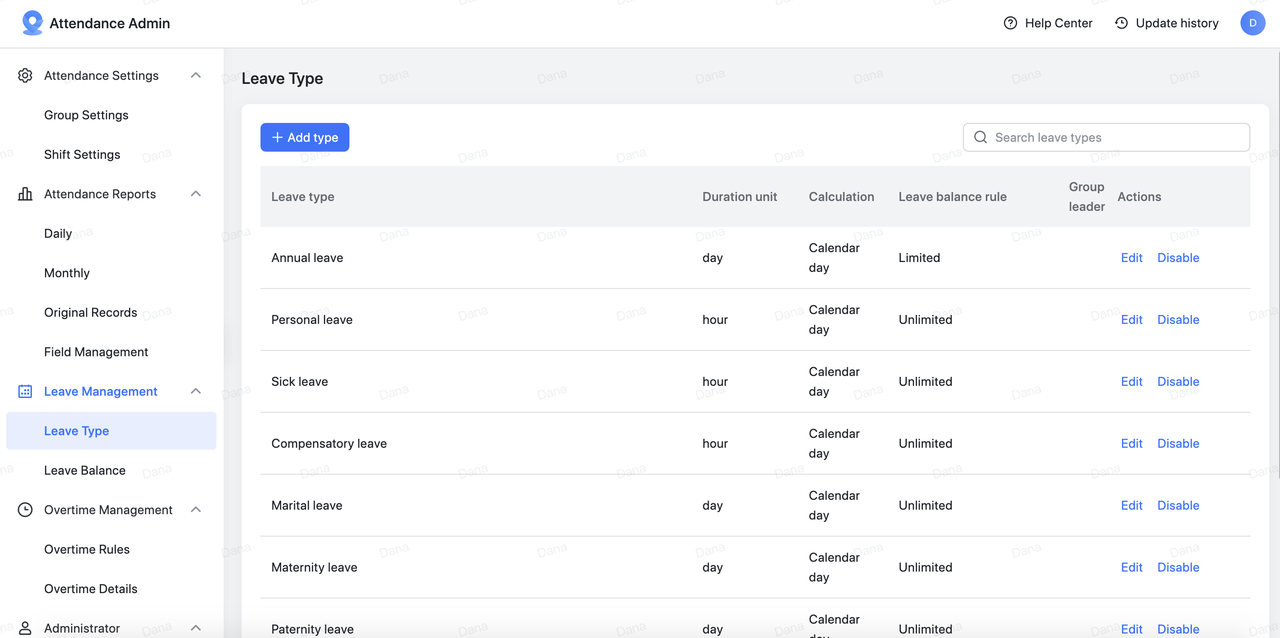This screenshot has height=638, width=1280.
Task: Edit the Annual leave type
Action: (1131, 258)
